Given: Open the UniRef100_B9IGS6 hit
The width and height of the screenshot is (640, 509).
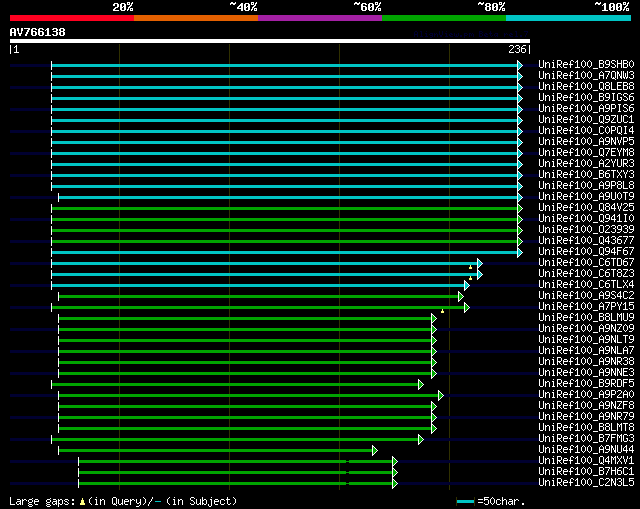Looking at the screenshot, I should [x=586, y=98].
